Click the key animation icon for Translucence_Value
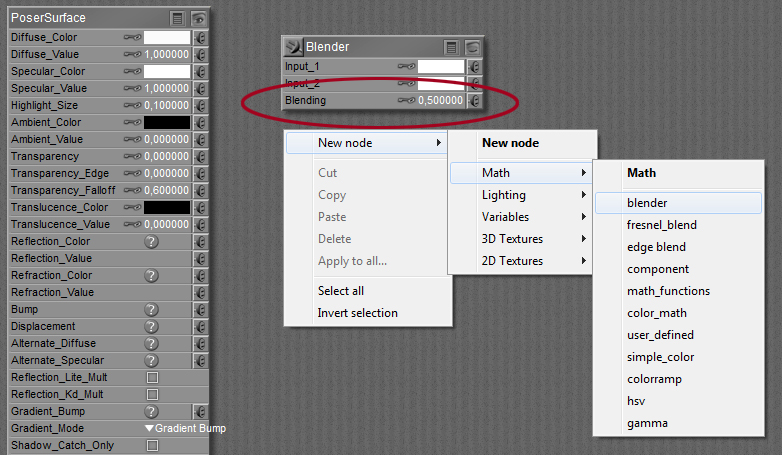Viewport: 782px width, 455px height. (x=132, y=224)
